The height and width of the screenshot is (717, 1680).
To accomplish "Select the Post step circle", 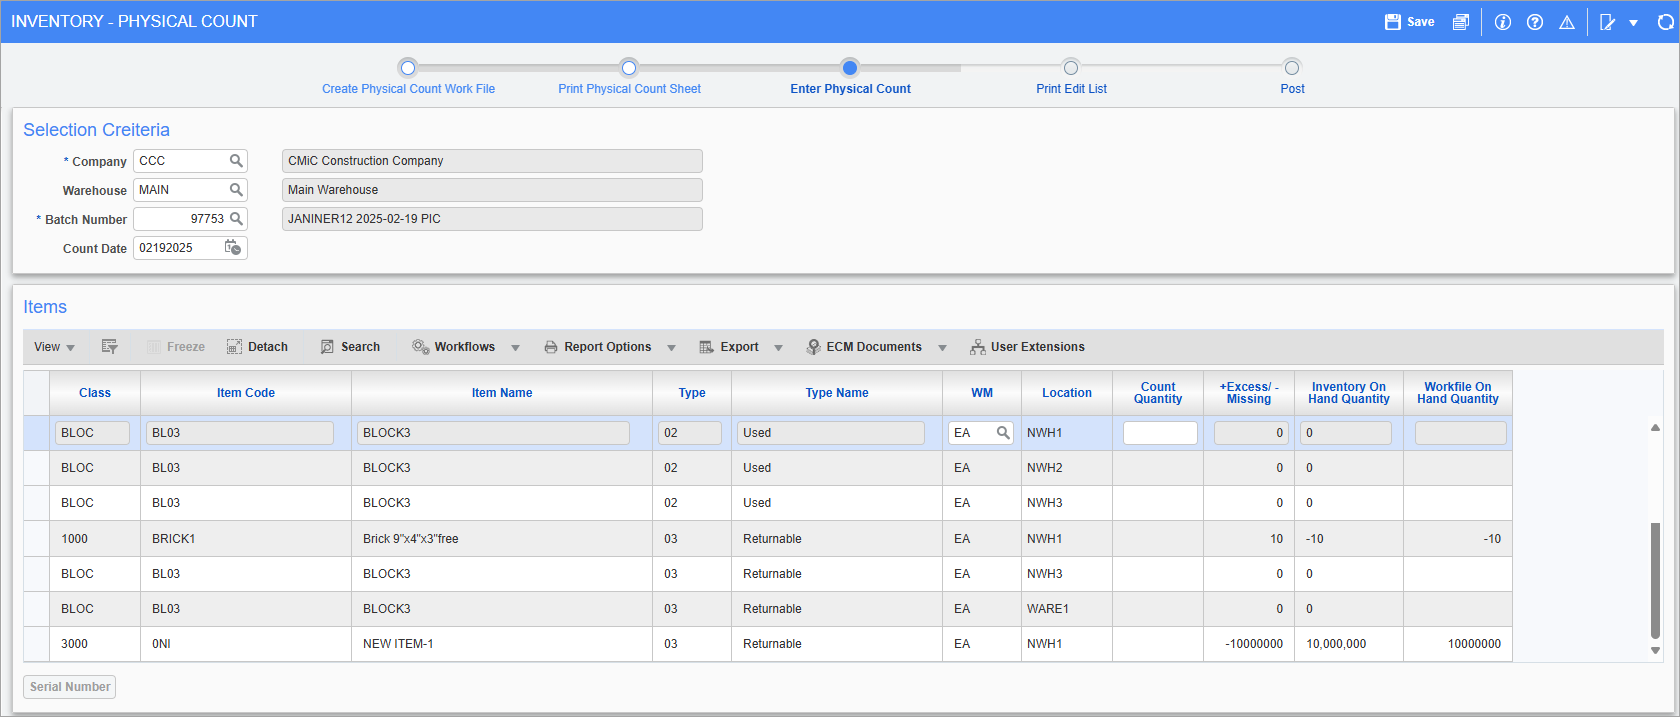I will 1292,68.
